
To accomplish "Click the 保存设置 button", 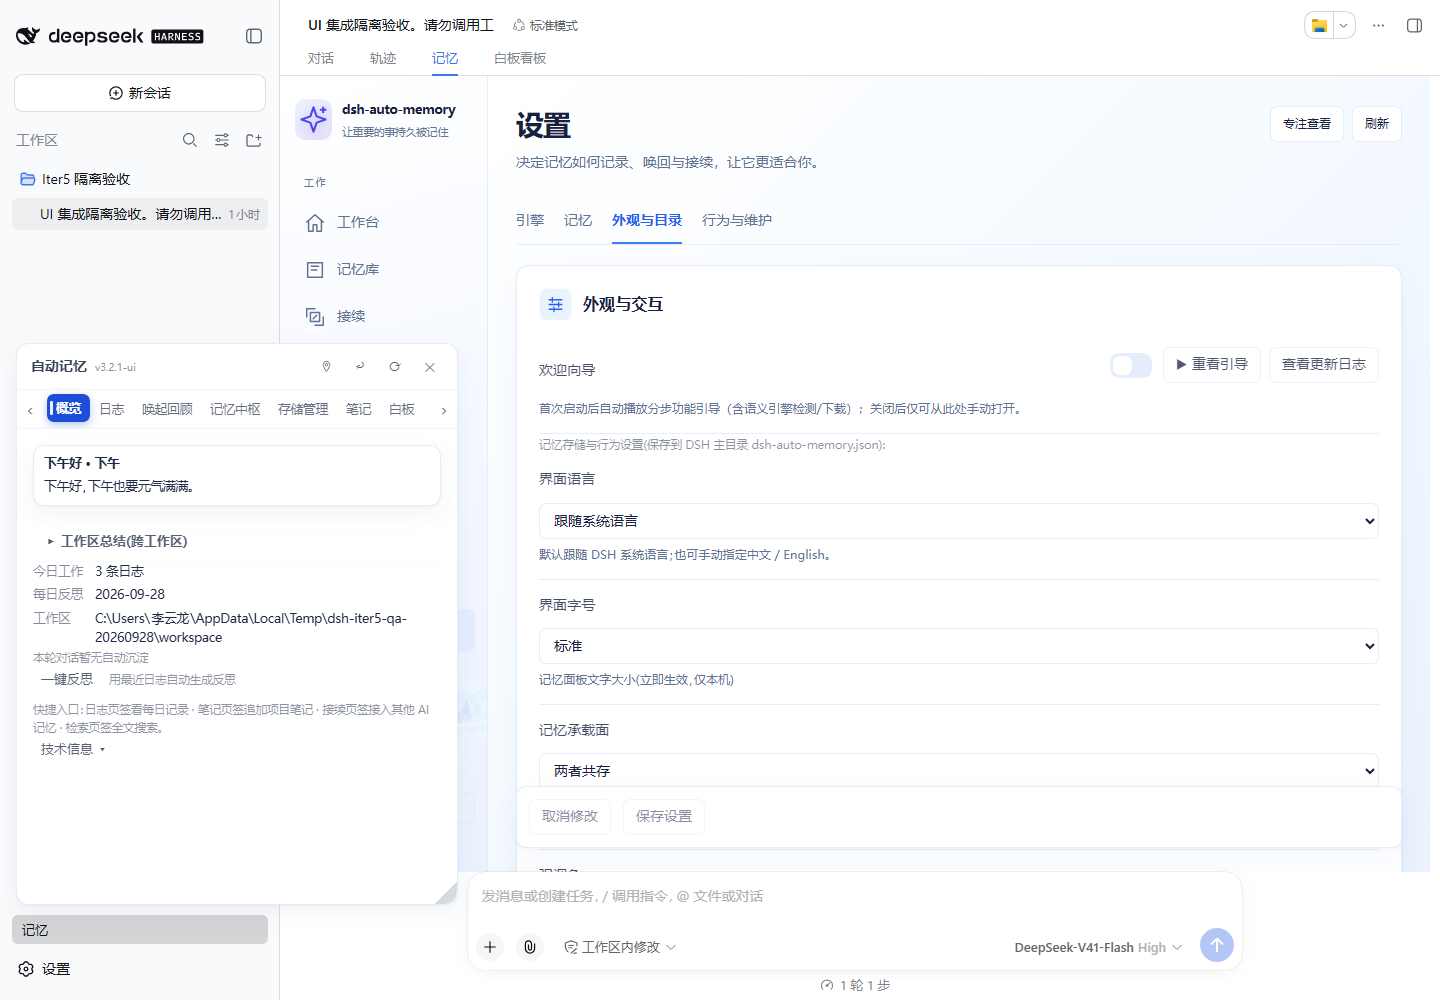I will click(x=664, y=816).
